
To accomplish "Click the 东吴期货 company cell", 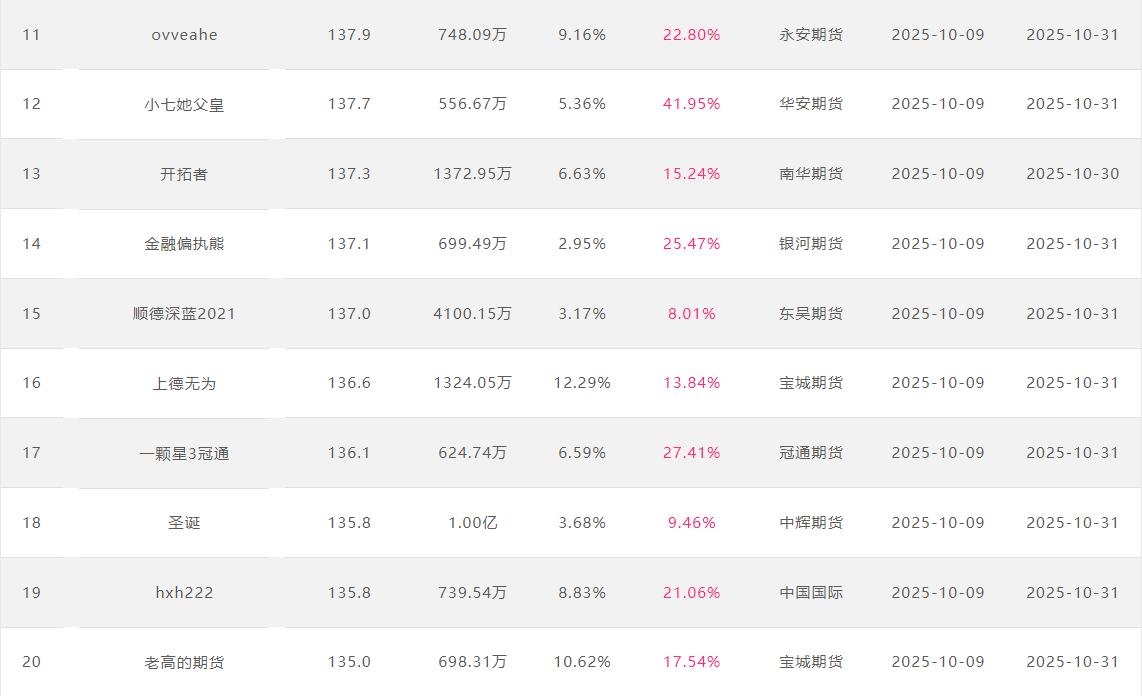I will coord(811,313).
